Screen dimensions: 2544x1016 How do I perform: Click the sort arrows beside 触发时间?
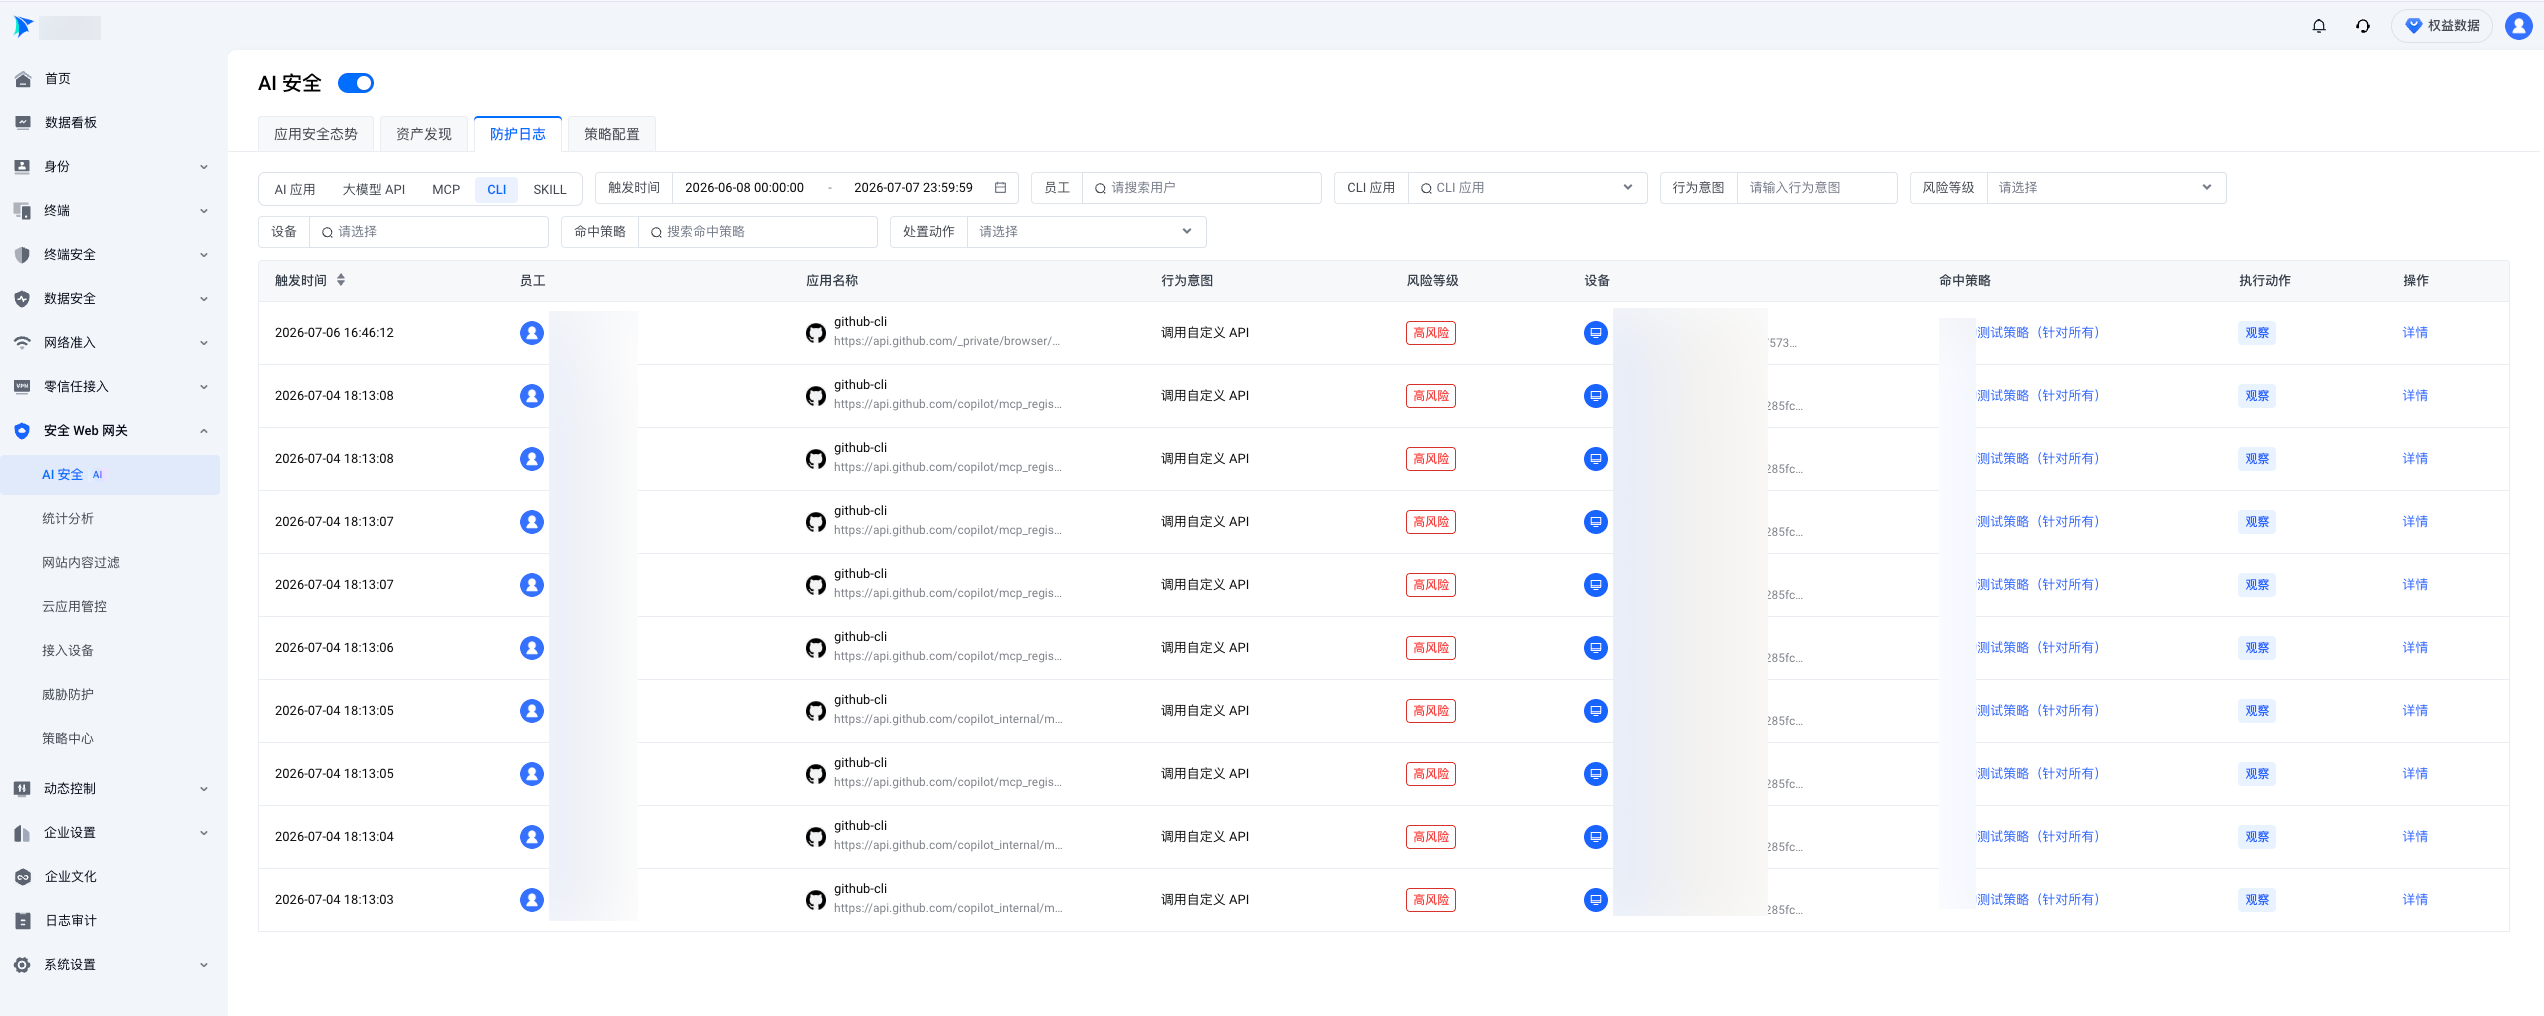pyautogui.click(x=341, y=280)
